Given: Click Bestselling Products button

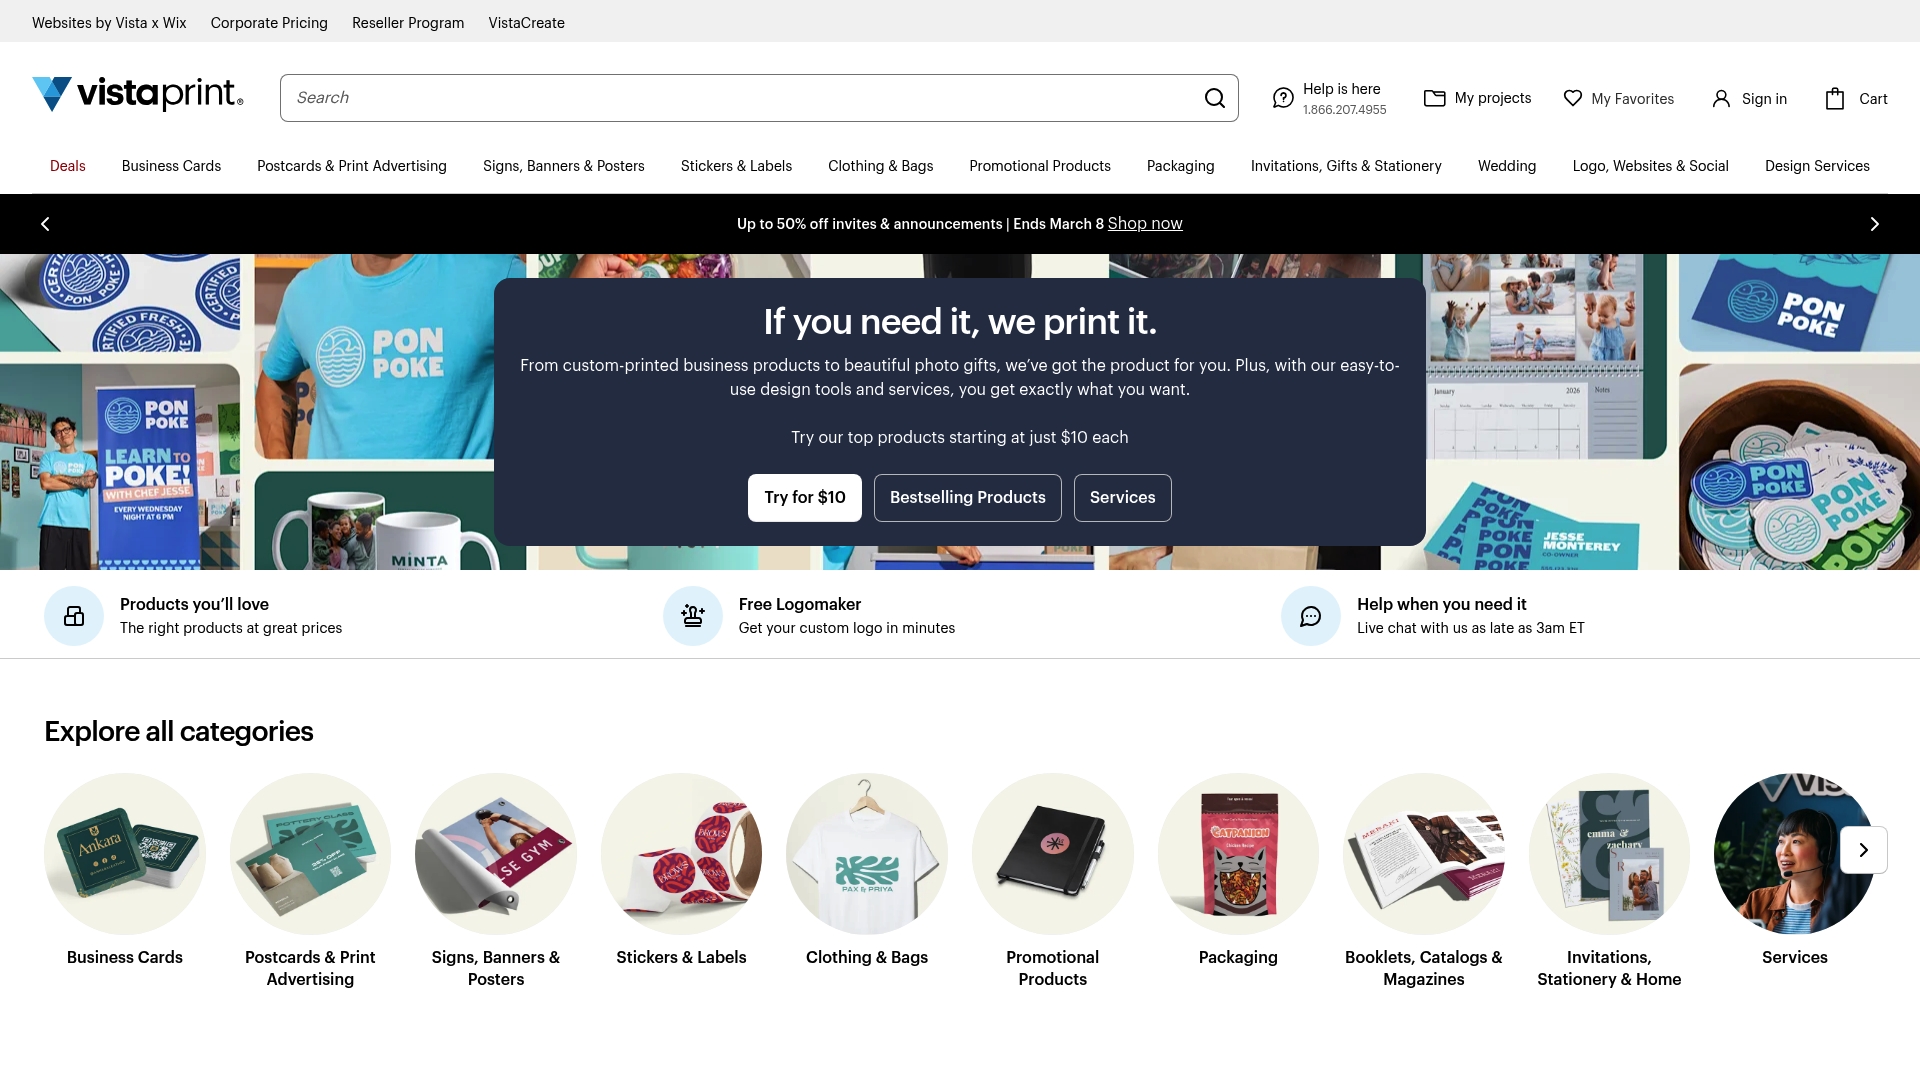Looking at the screenshot, I should click(x=968, y=498).
